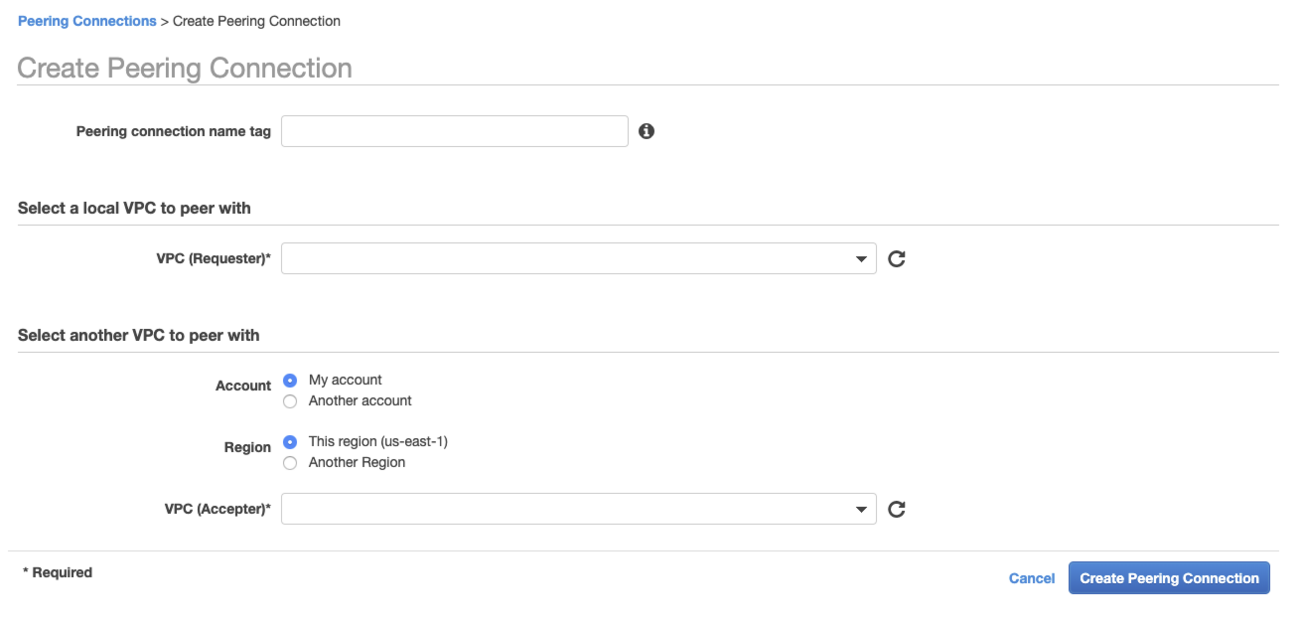This screenshot has width=1300, height=625.
Task: Refresh the VPC (Requester) list
Action: pyautogui.click(x=897, y=259)
